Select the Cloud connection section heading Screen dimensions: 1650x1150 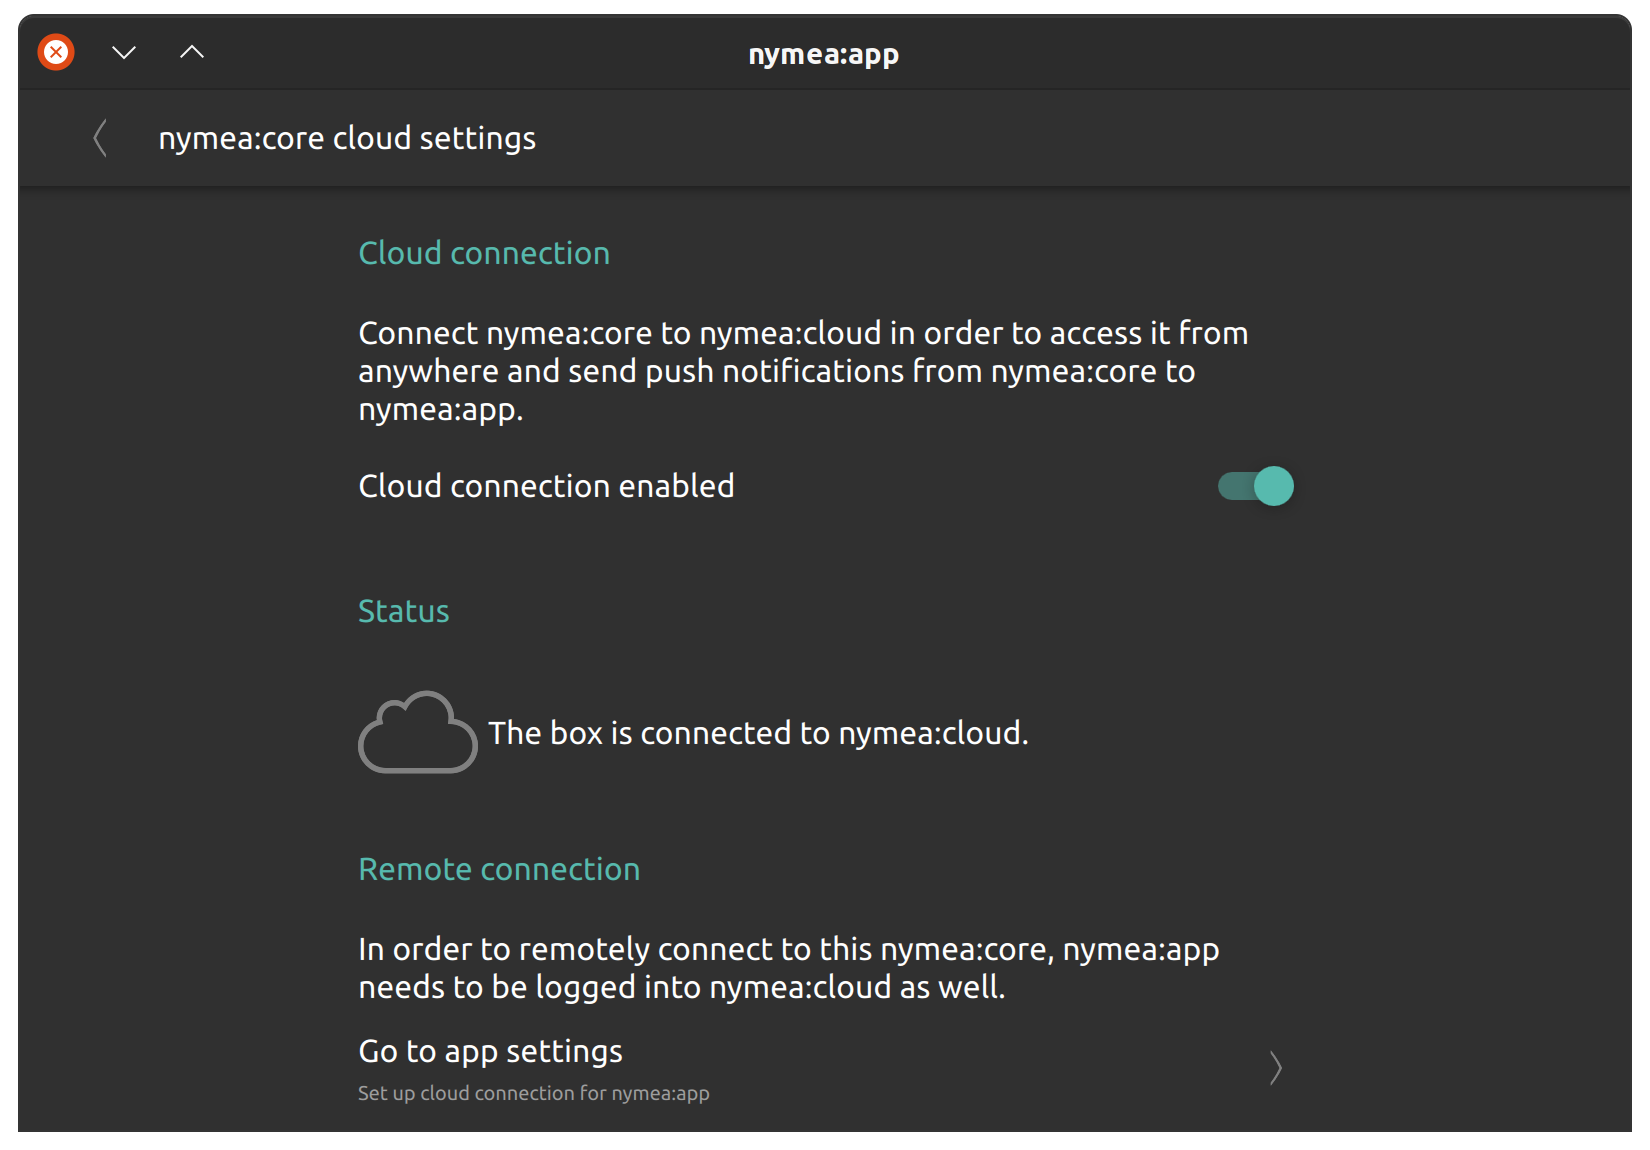(484, 253)
